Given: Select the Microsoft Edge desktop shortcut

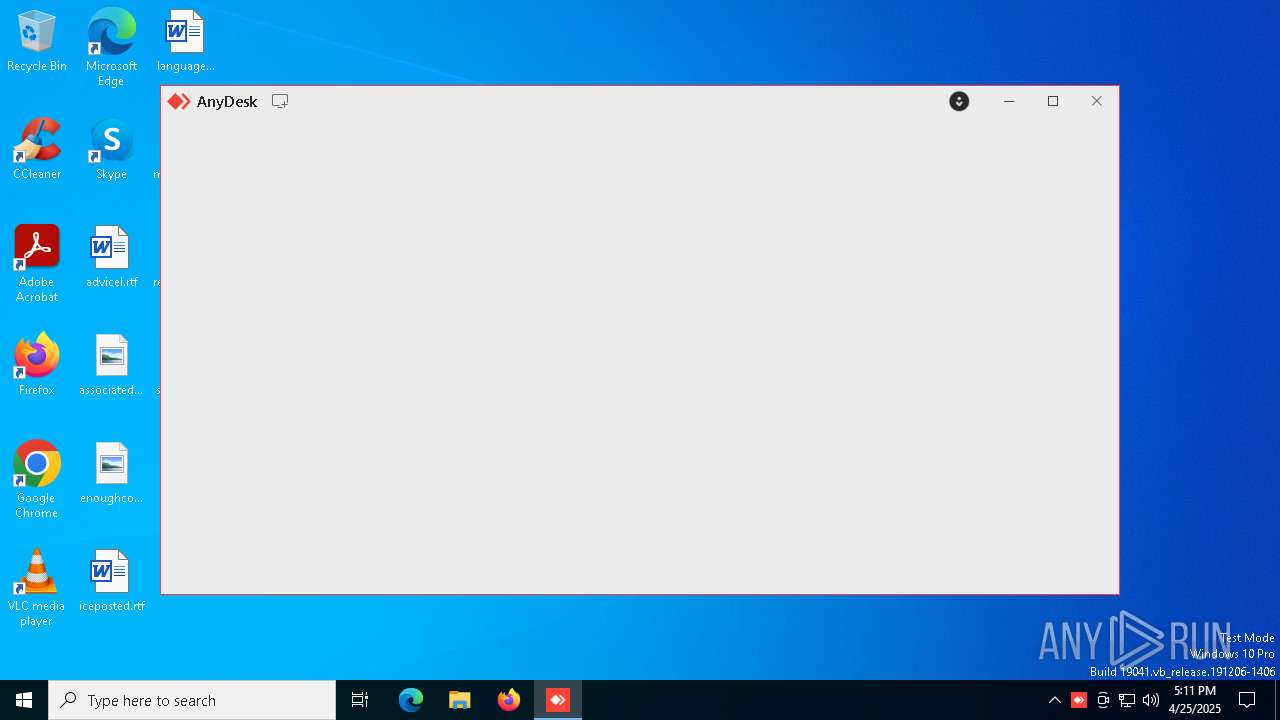Looking at the screenshot, I should click(x=111, y=47).
